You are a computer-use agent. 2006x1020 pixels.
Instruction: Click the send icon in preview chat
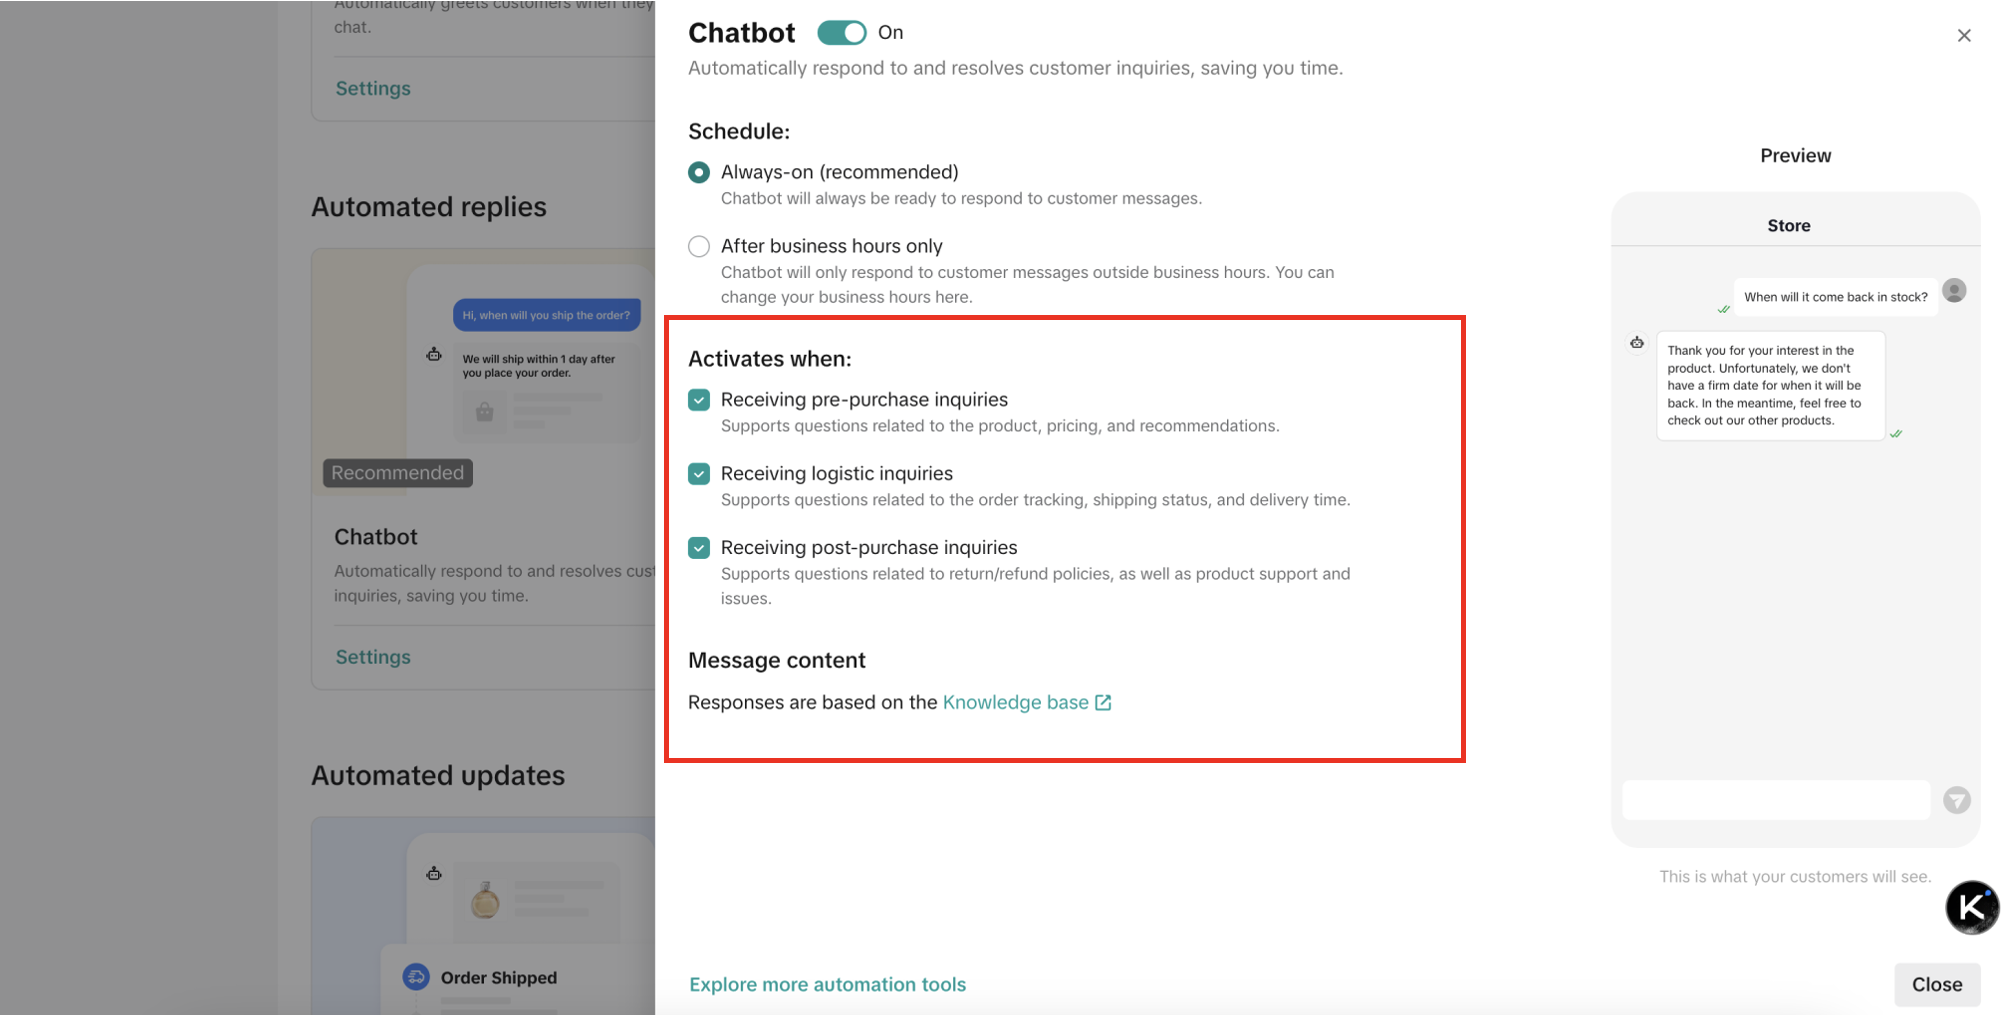pyautogui.click(x=1956, y=800)
